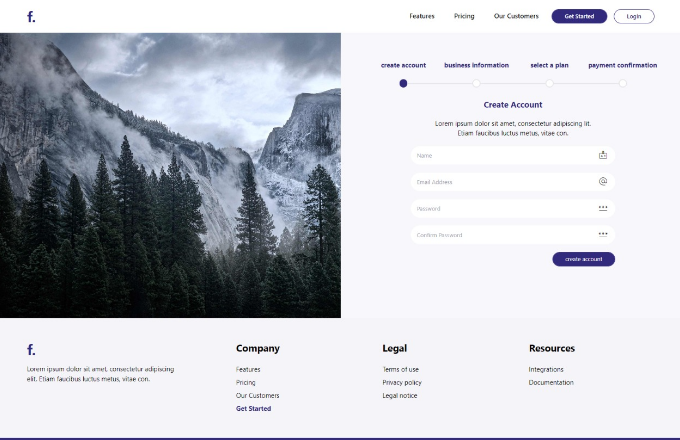Click the f. logo in the header

pyautogui.click(x=31, y=17)
